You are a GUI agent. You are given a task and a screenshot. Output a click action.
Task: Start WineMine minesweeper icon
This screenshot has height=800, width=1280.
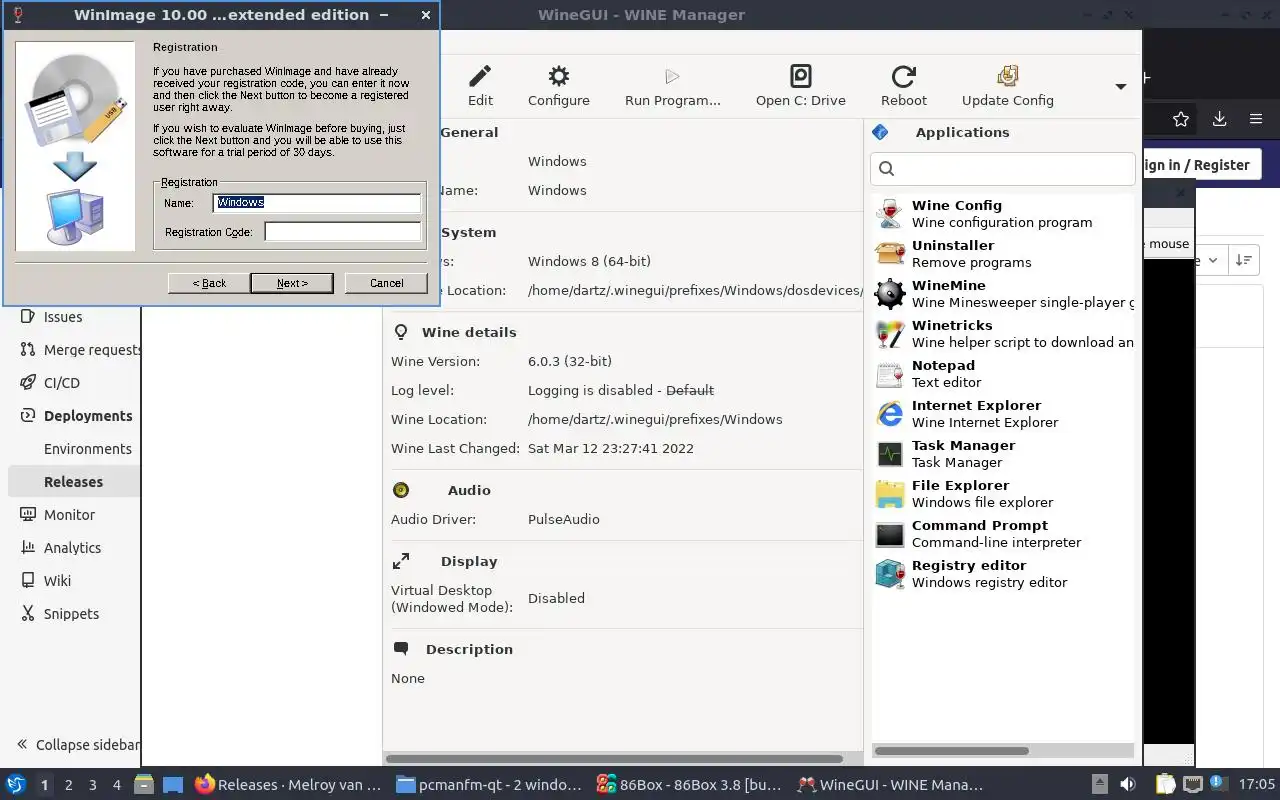click(x=889, y=293)
